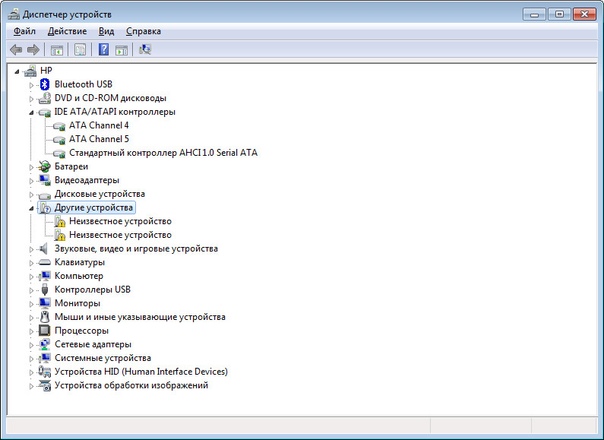The height and width of the screenshot is (440, 604).
Task: Click the Back arrow toolbar icon
Action: point(16,50)
